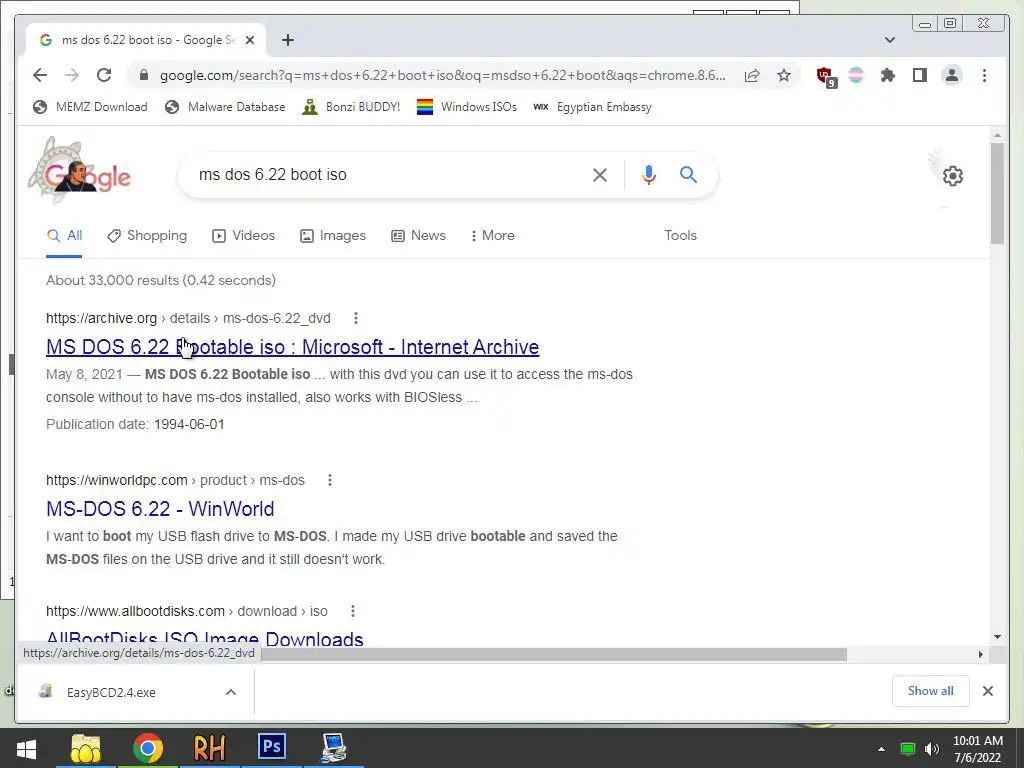The width and height of the screenshot is (1024, 768).
Task: Open the RH app on the taskbar
Action: pyautogui.click(x=209, y=748)
